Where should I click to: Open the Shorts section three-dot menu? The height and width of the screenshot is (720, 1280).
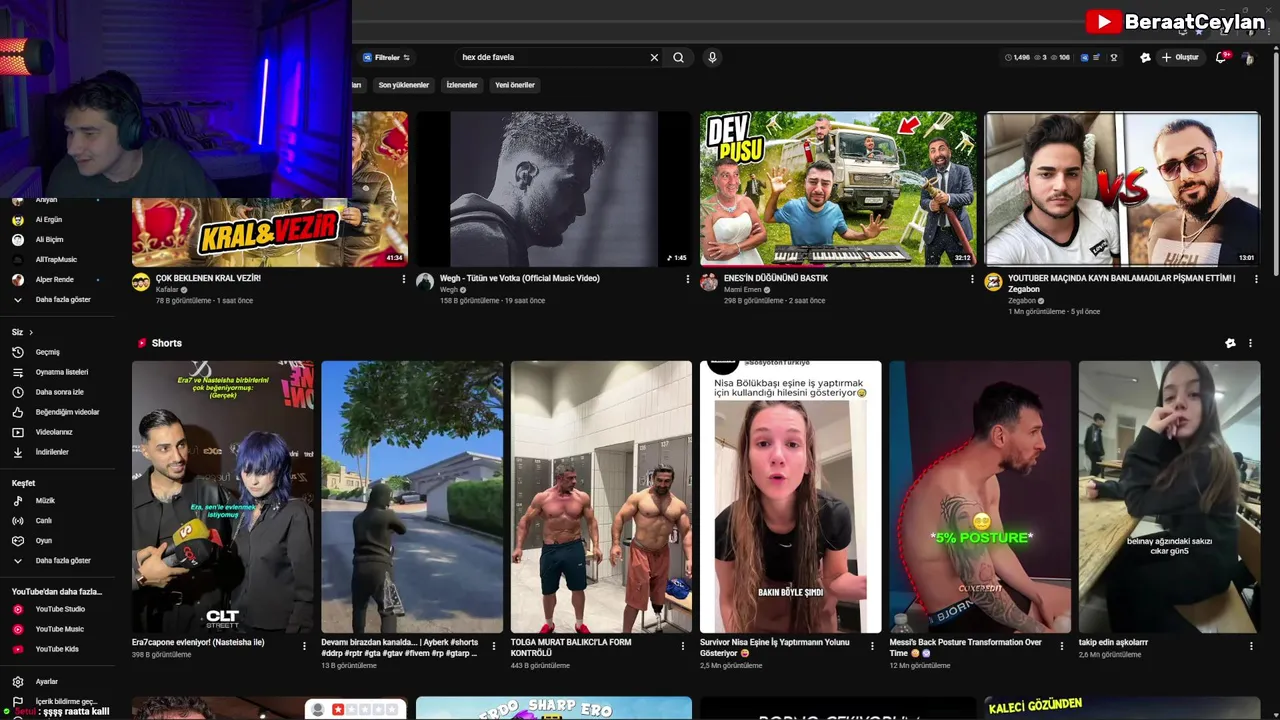(x=1250, y=343)
